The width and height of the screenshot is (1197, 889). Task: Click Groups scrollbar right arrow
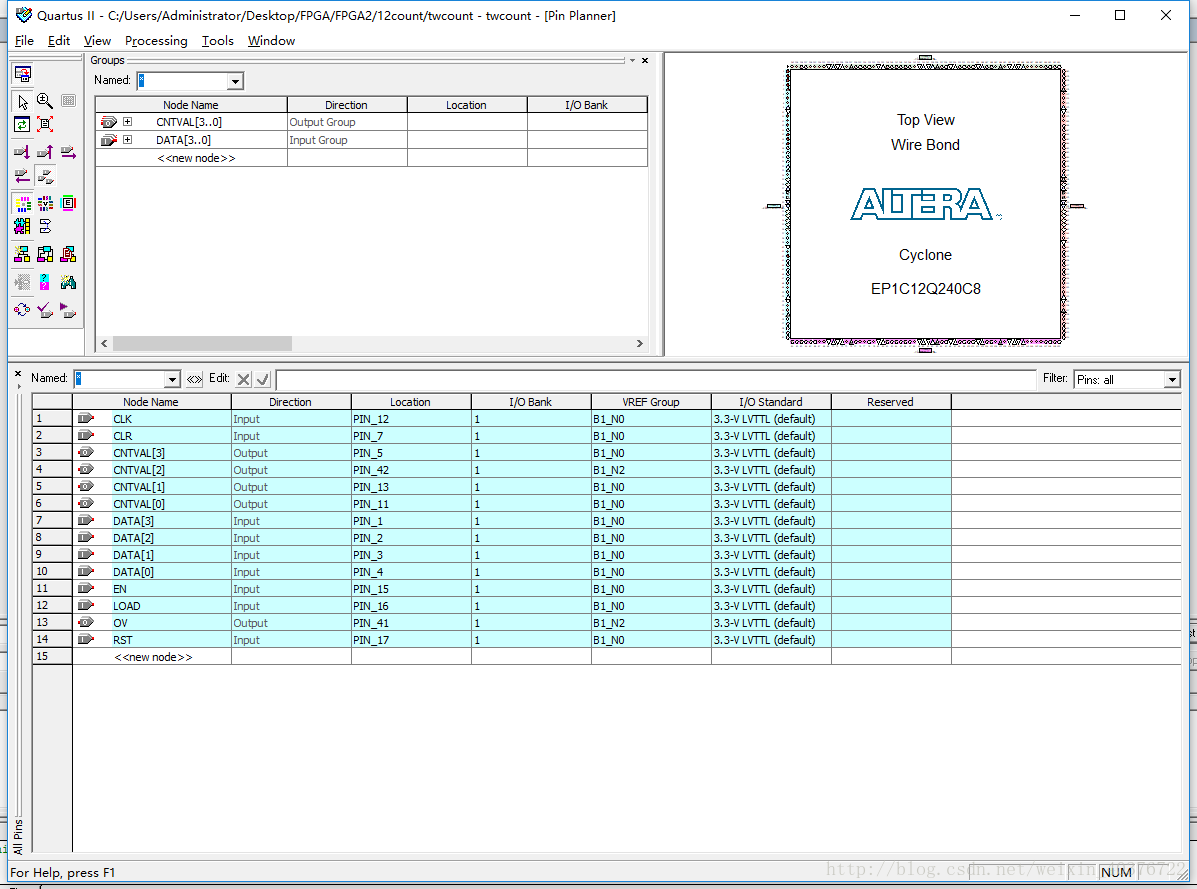pos(640,343)
